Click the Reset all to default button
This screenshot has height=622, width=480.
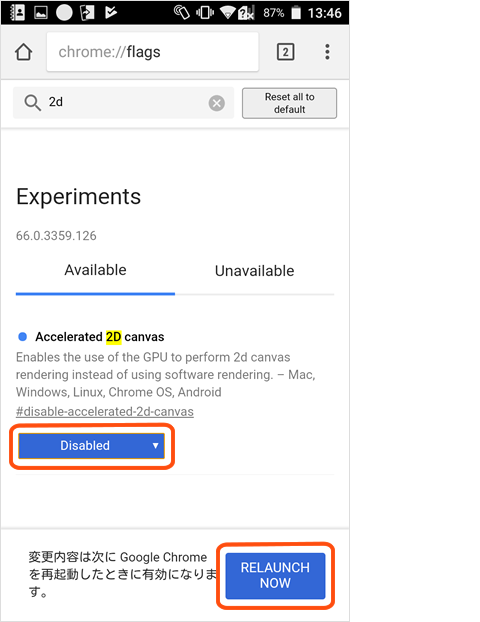click(290, 103)
